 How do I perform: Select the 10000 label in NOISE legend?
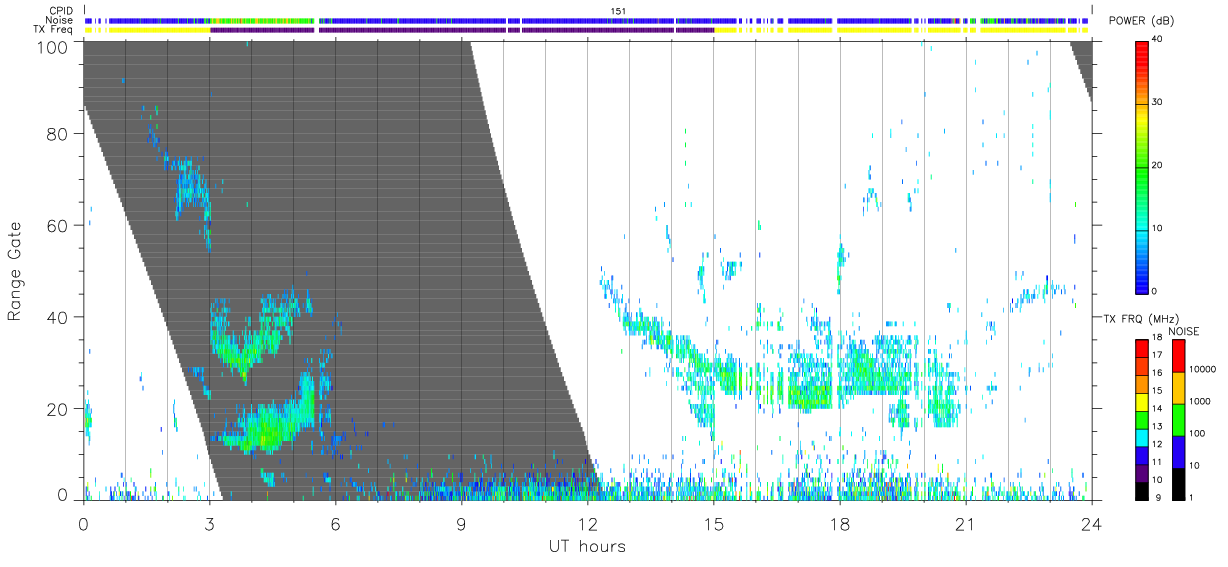(x=1204, y=370)
